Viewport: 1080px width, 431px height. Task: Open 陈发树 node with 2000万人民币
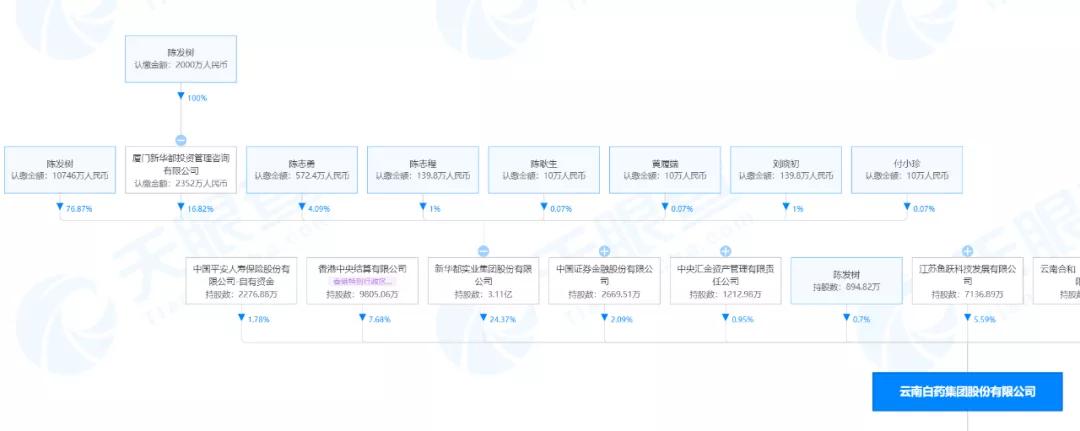(x=180, y=59)
